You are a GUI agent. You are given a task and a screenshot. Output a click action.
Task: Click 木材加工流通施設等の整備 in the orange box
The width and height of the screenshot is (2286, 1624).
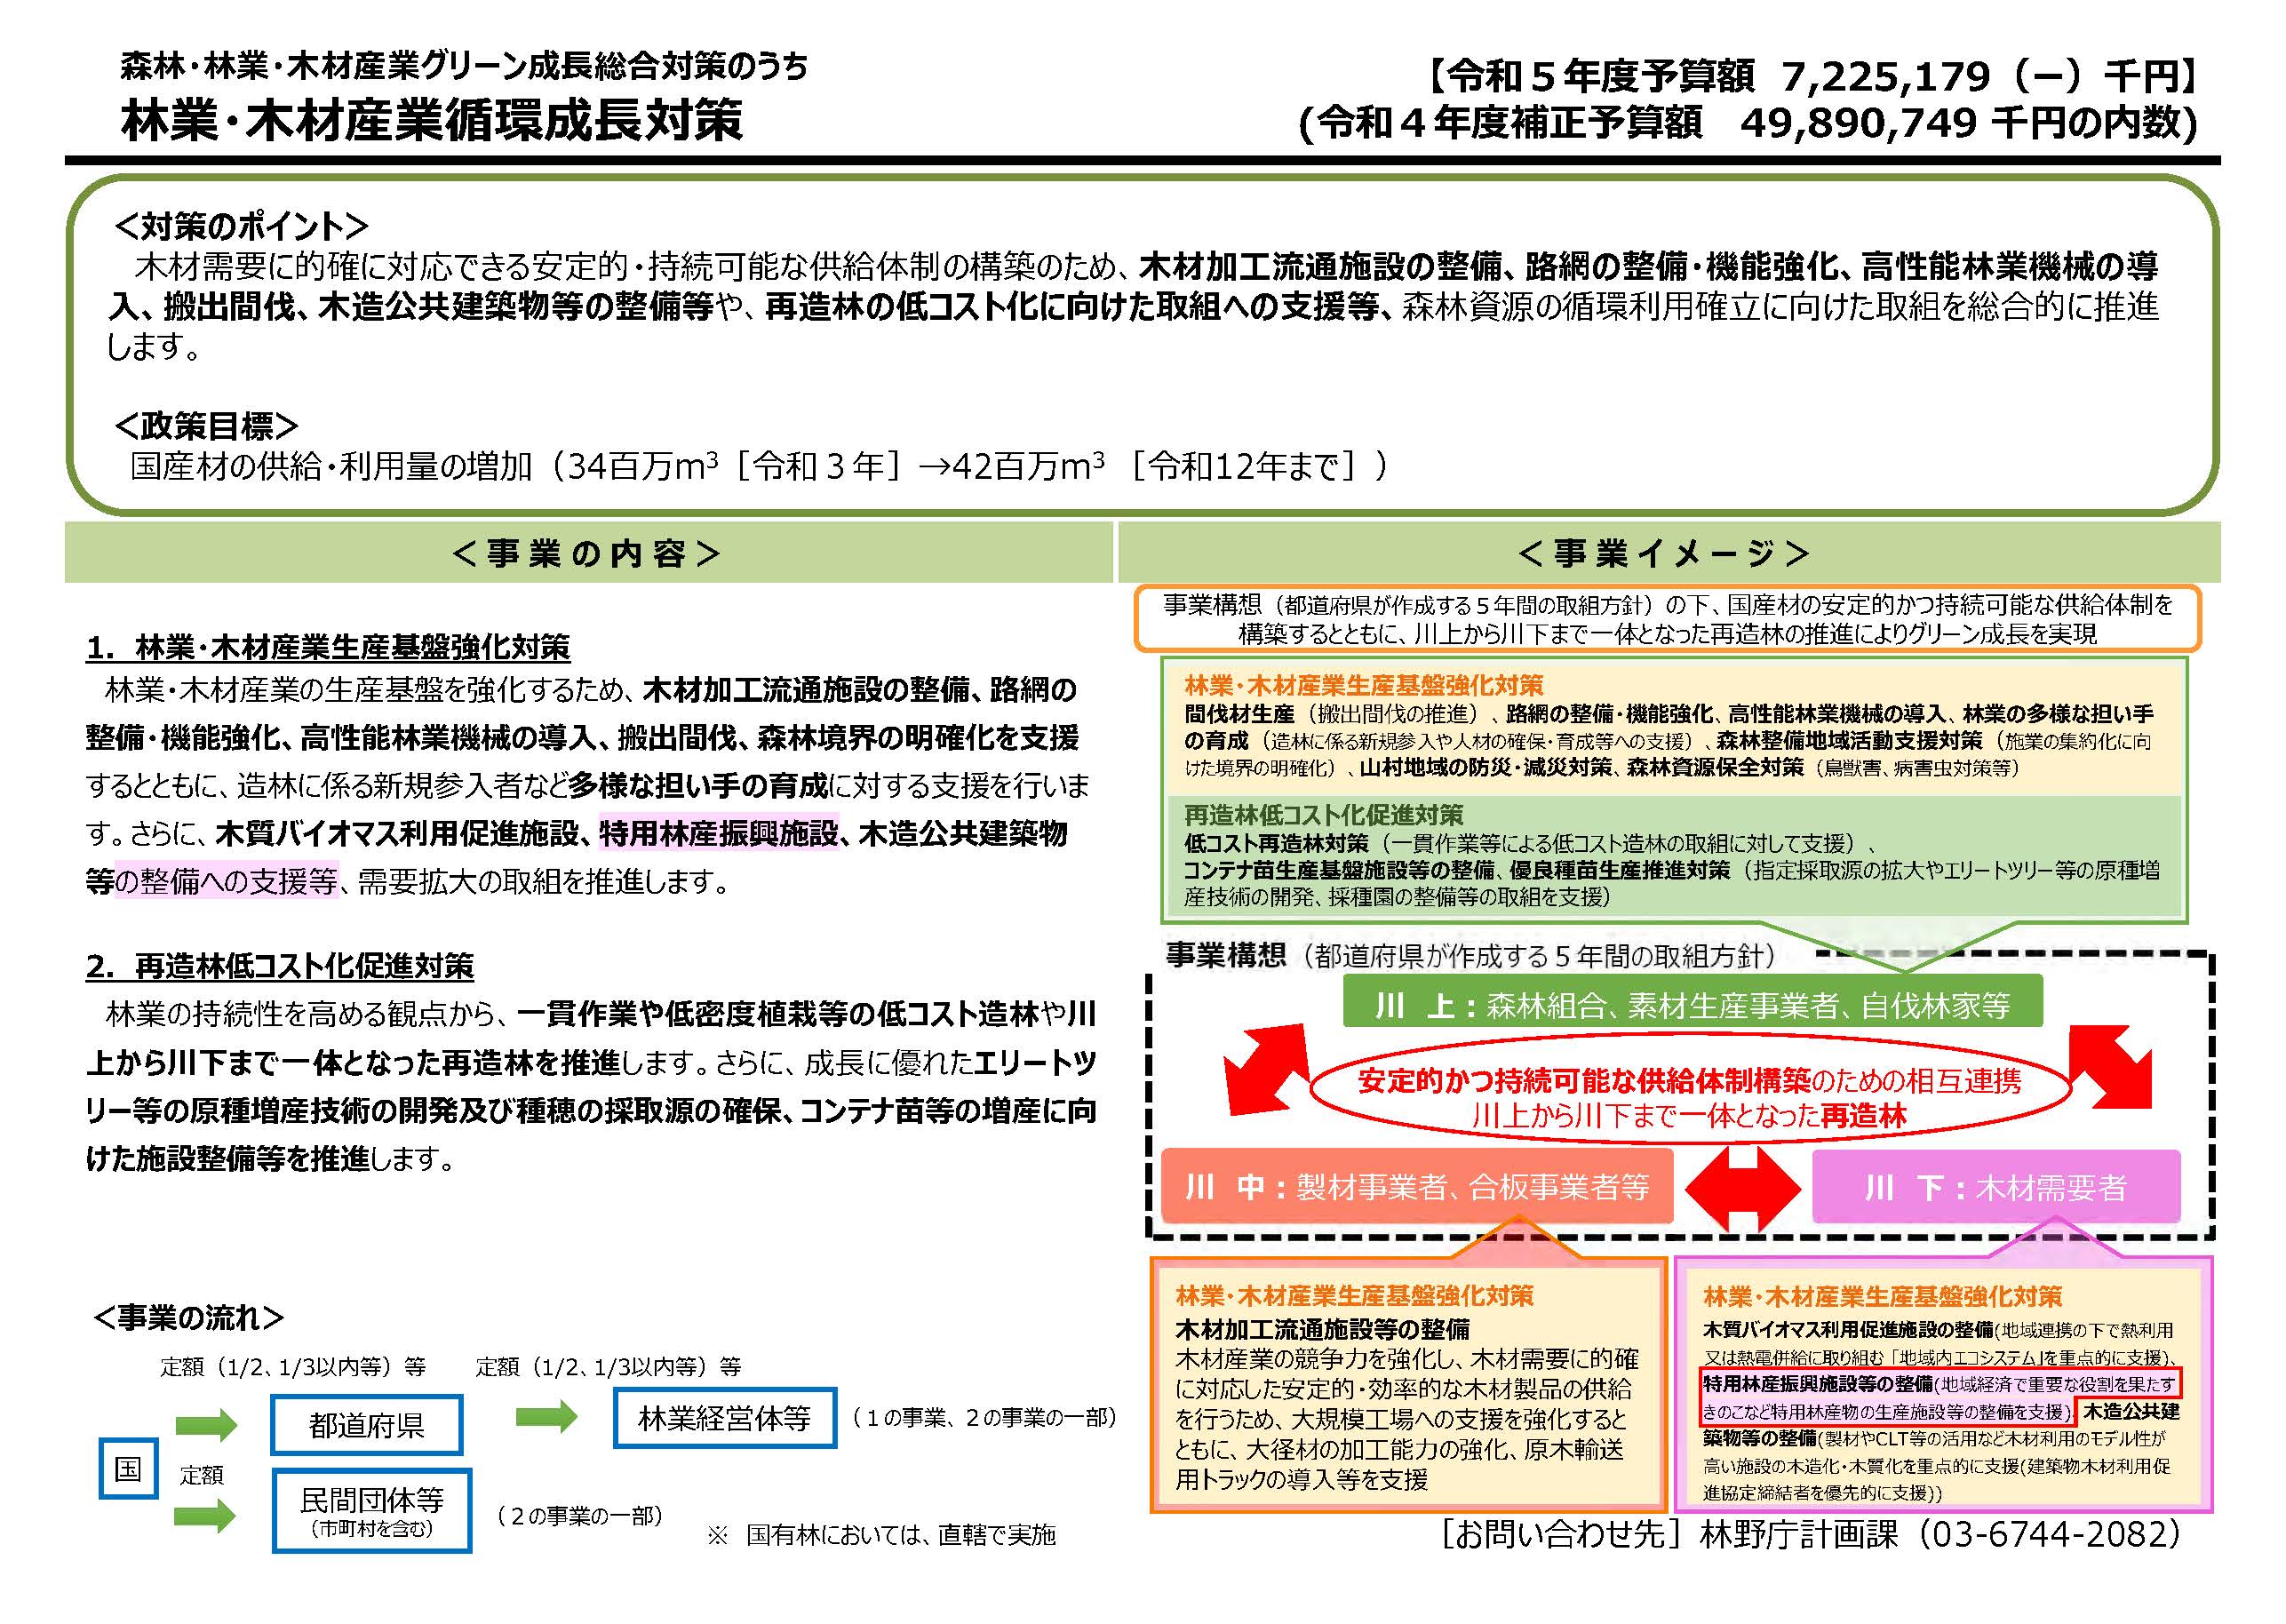click(x=1322, y=1329)
